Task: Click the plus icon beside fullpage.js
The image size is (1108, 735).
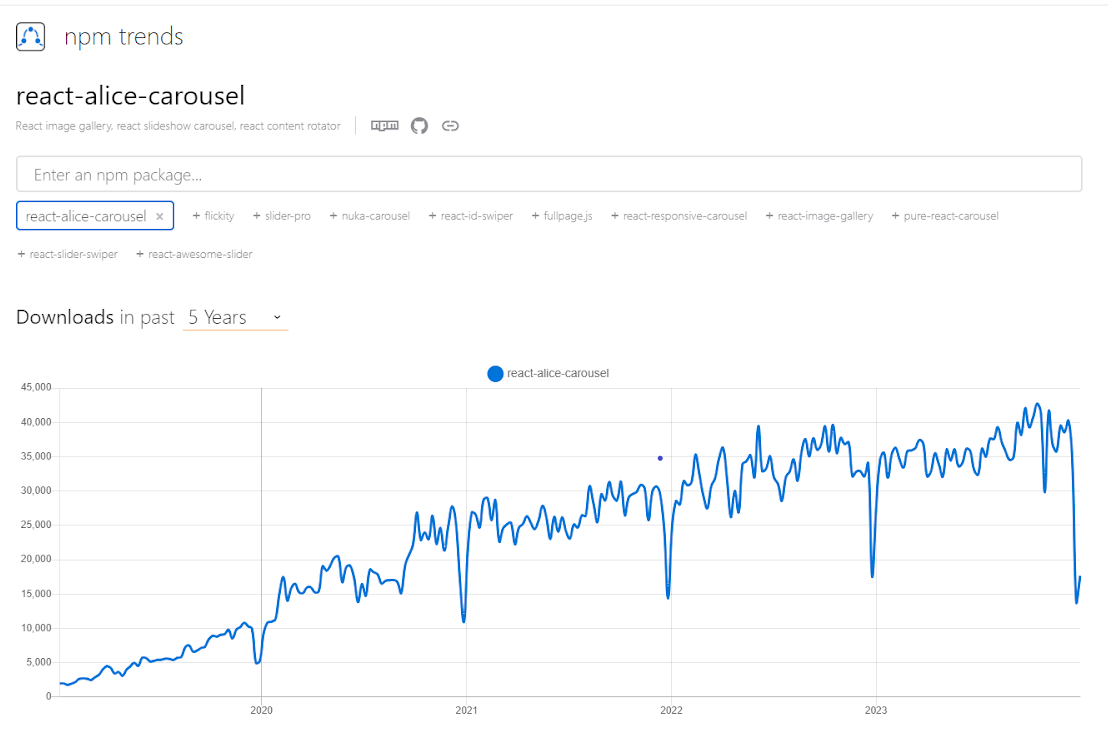Action: pos(536,215)
